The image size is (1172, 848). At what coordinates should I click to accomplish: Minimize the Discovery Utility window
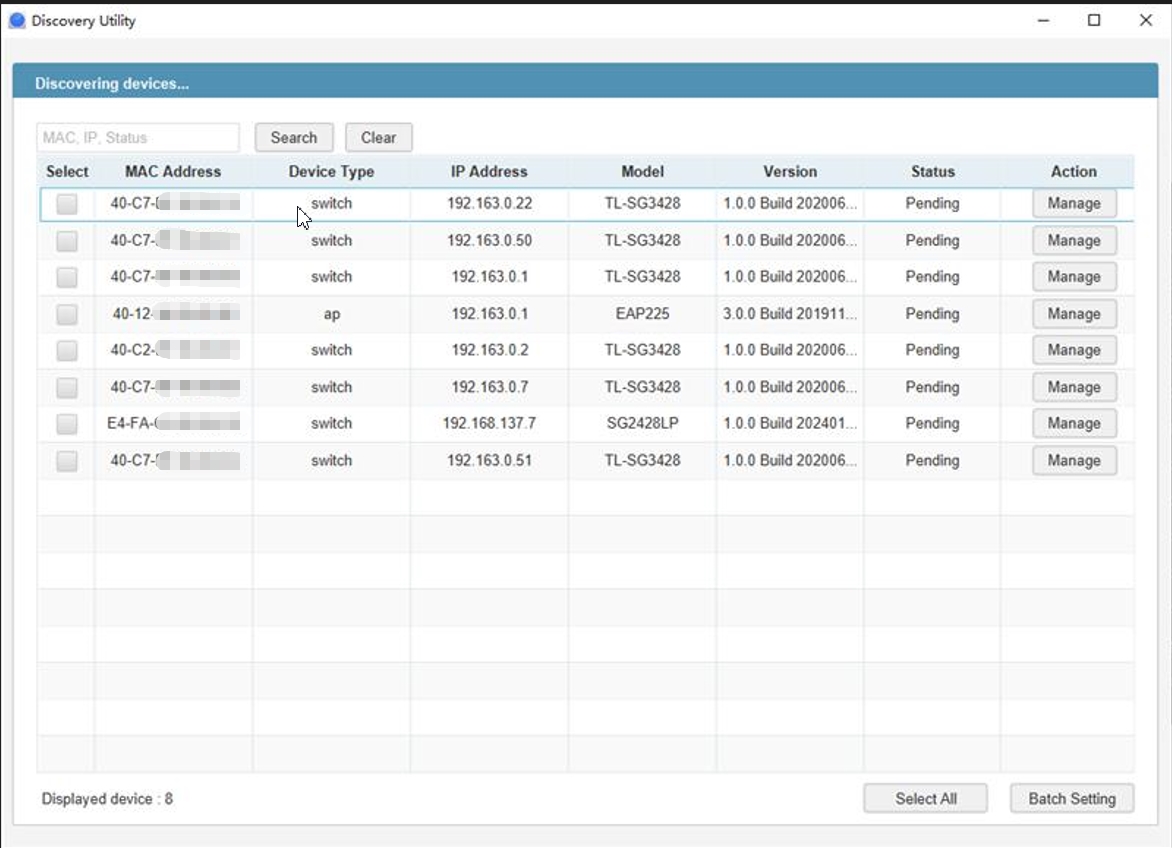coord(1043,20)
